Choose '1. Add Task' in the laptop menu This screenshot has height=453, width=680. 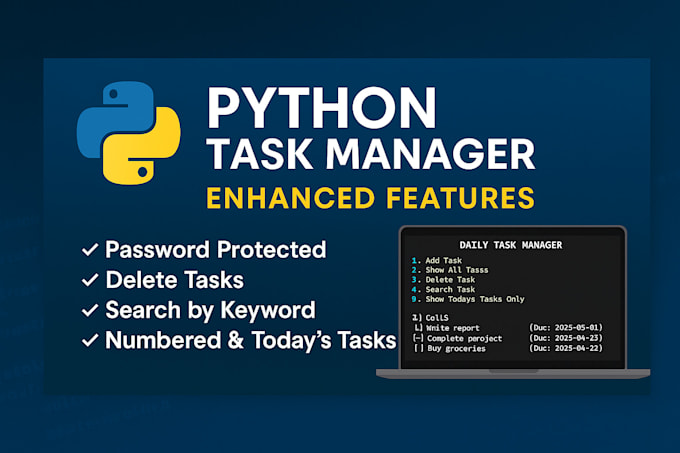coord(437,261)
